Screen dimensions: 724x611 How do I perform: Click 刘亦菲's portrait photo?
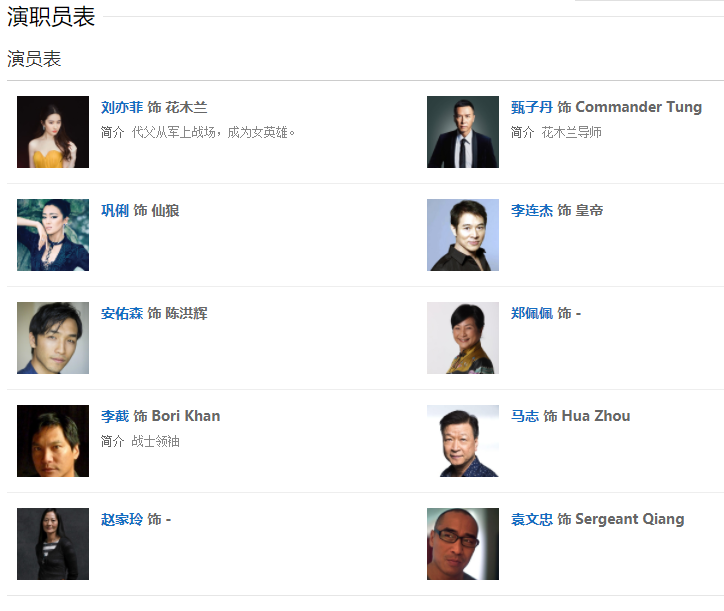pos(53,132)
